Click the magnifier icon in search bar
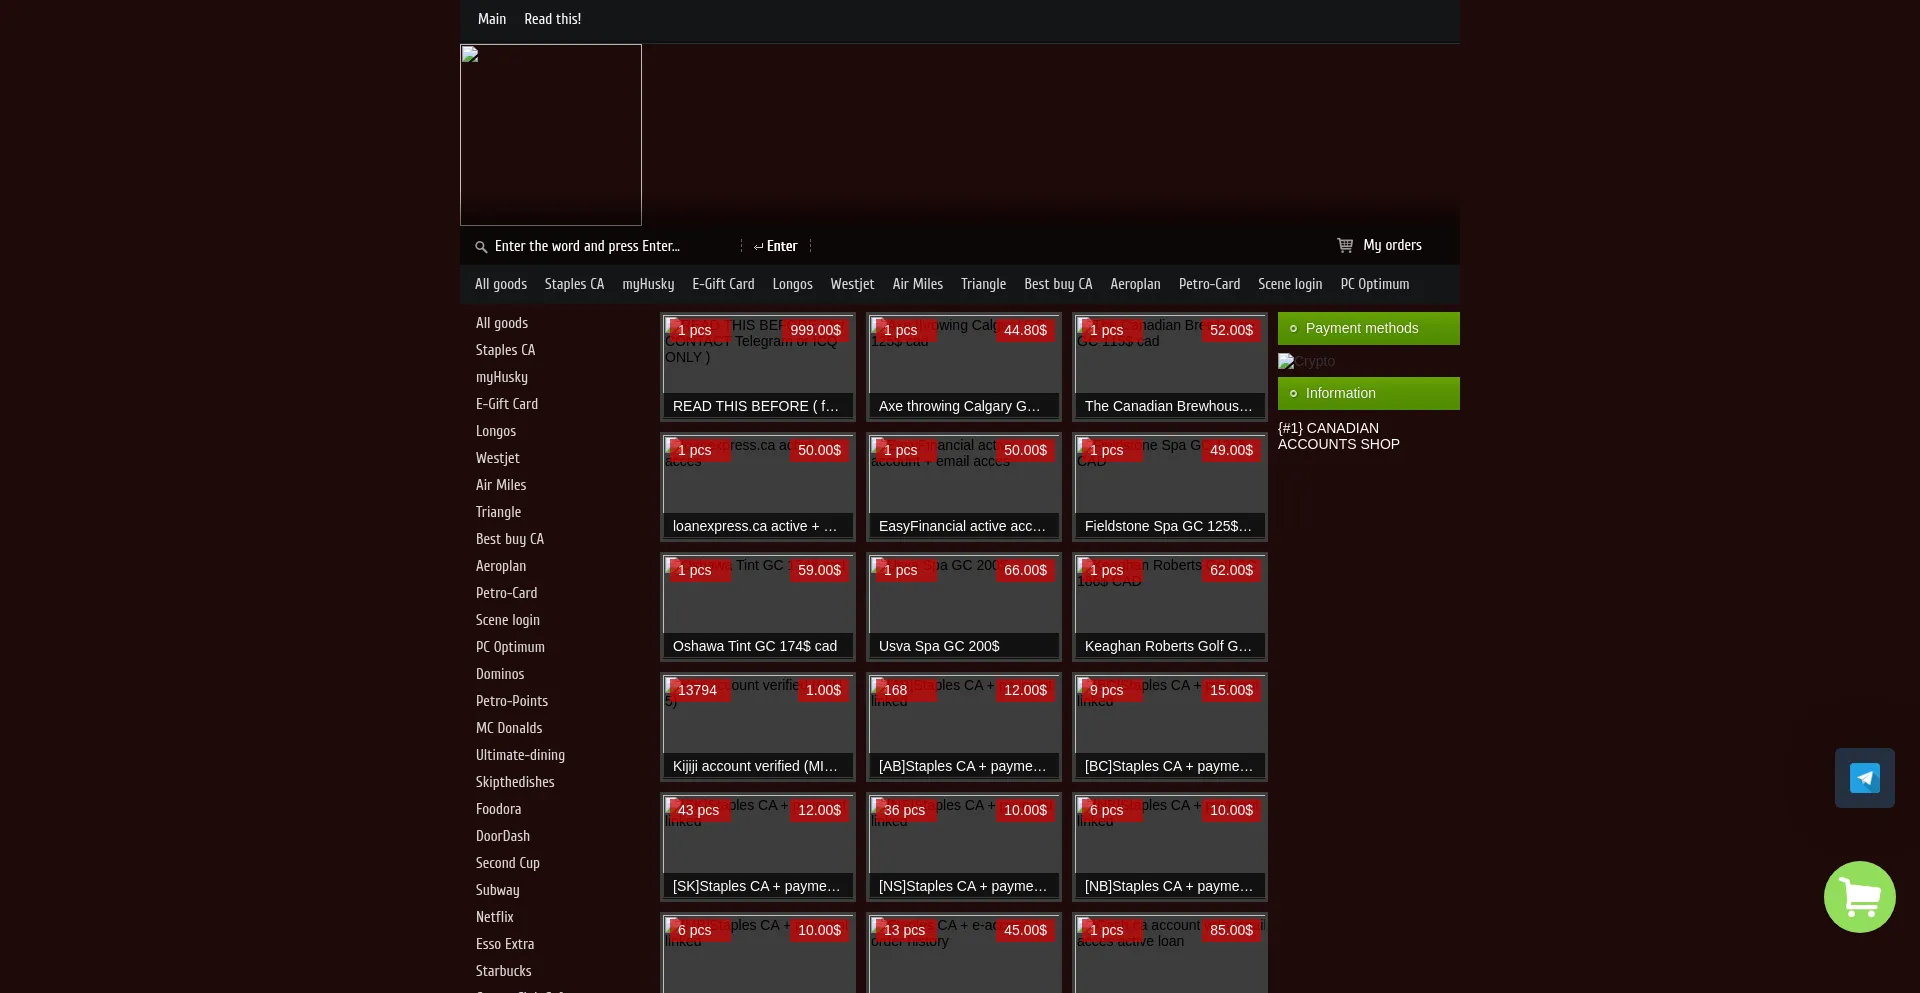This screenshot has width=1920, height=993. point(481,247)
